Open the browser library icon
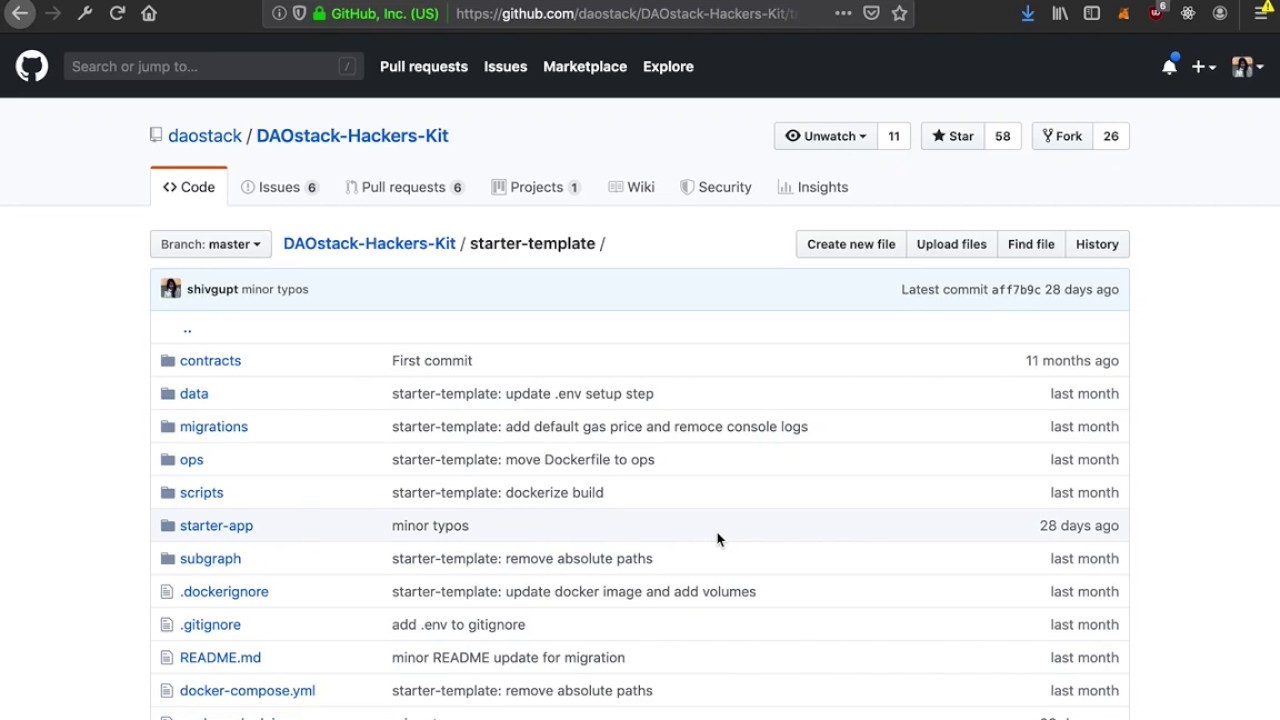This screenshot has width=1280, height=720. point(1060,13)
